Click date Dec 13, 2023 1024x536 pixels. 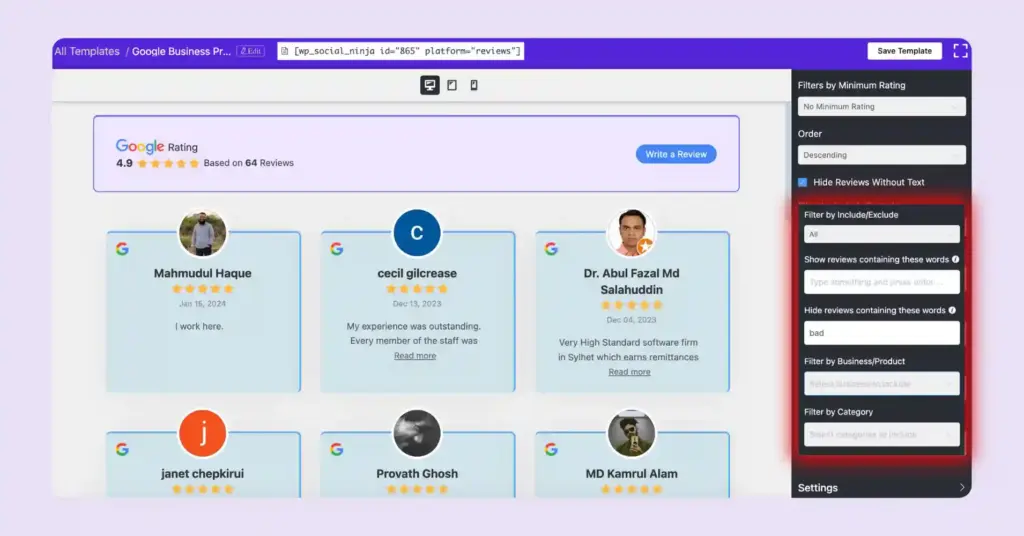point(417,304)
